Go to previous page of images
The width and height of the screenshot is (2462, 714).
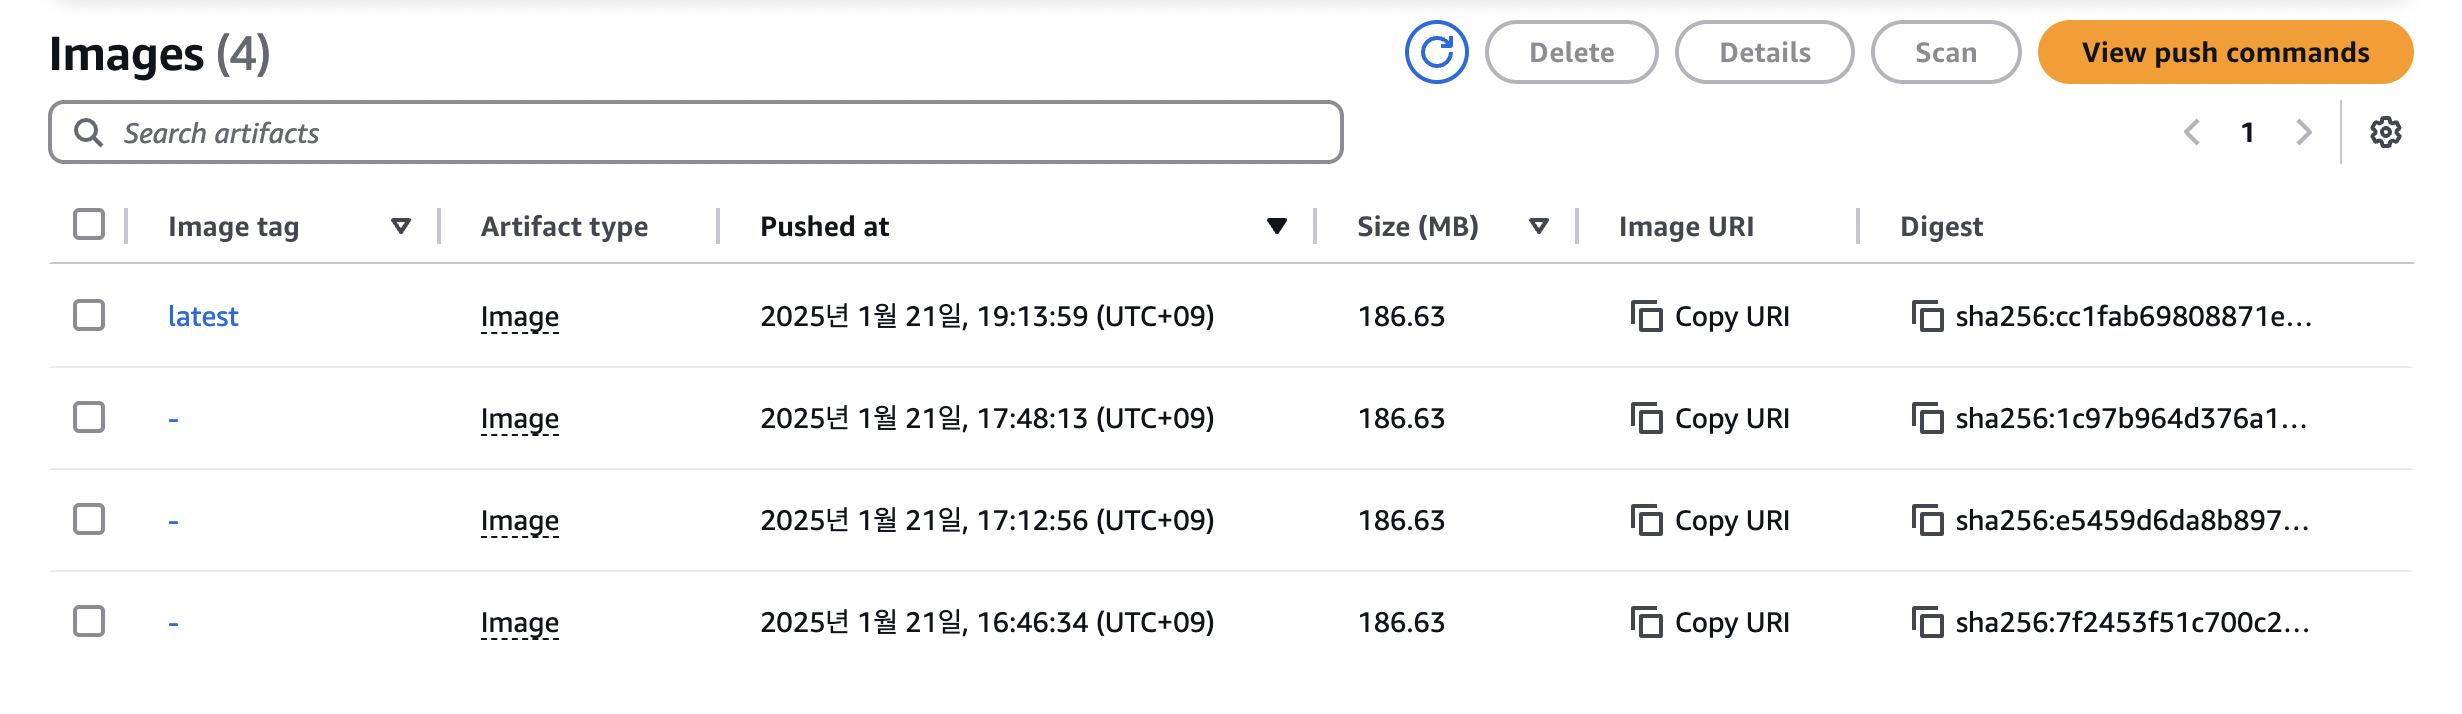(x=2192, y=132)
